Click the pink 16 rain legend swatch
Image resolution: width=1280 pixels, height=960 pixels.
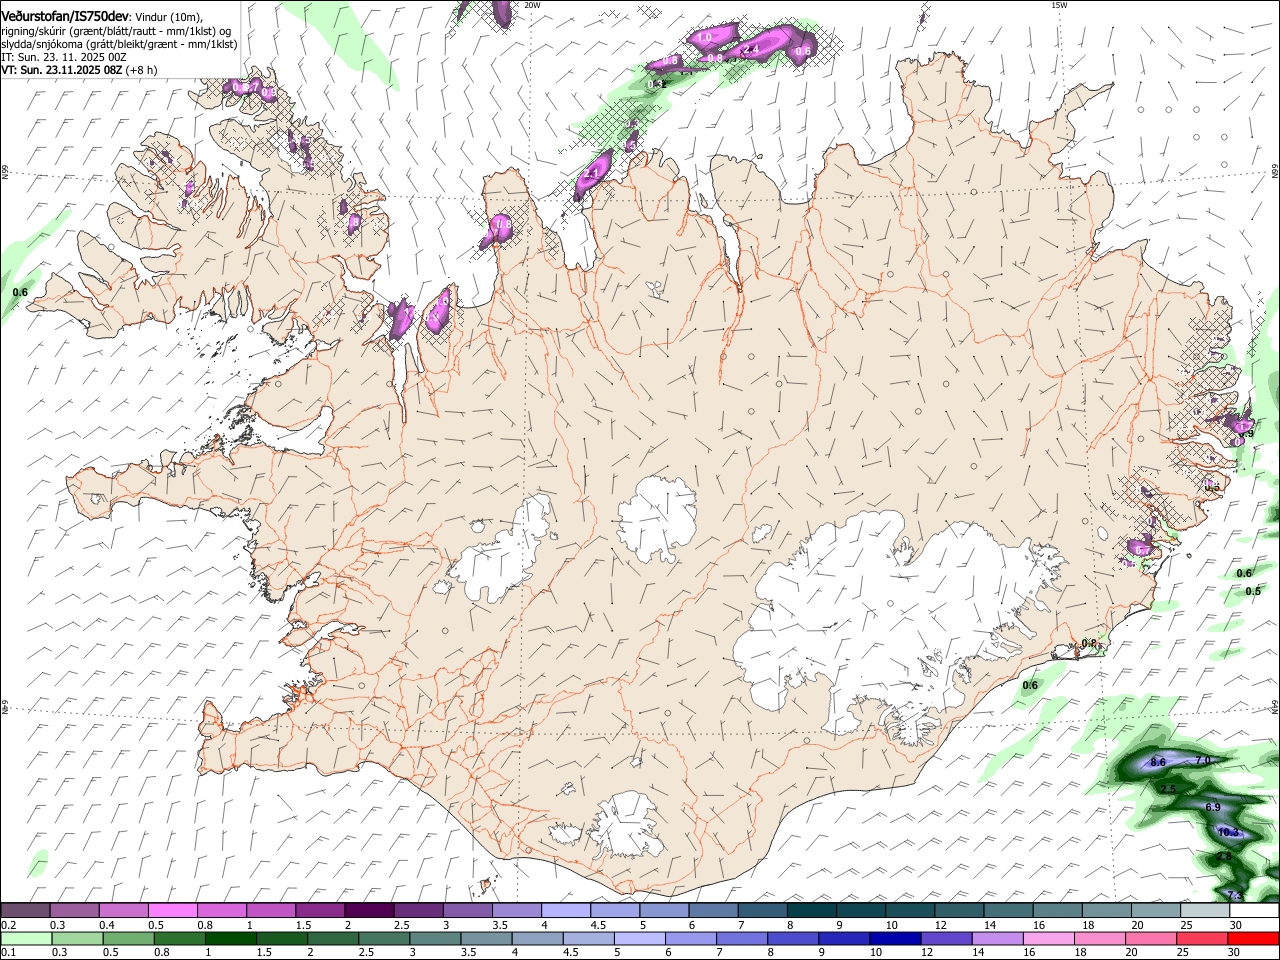click(x=1049, y=939)
